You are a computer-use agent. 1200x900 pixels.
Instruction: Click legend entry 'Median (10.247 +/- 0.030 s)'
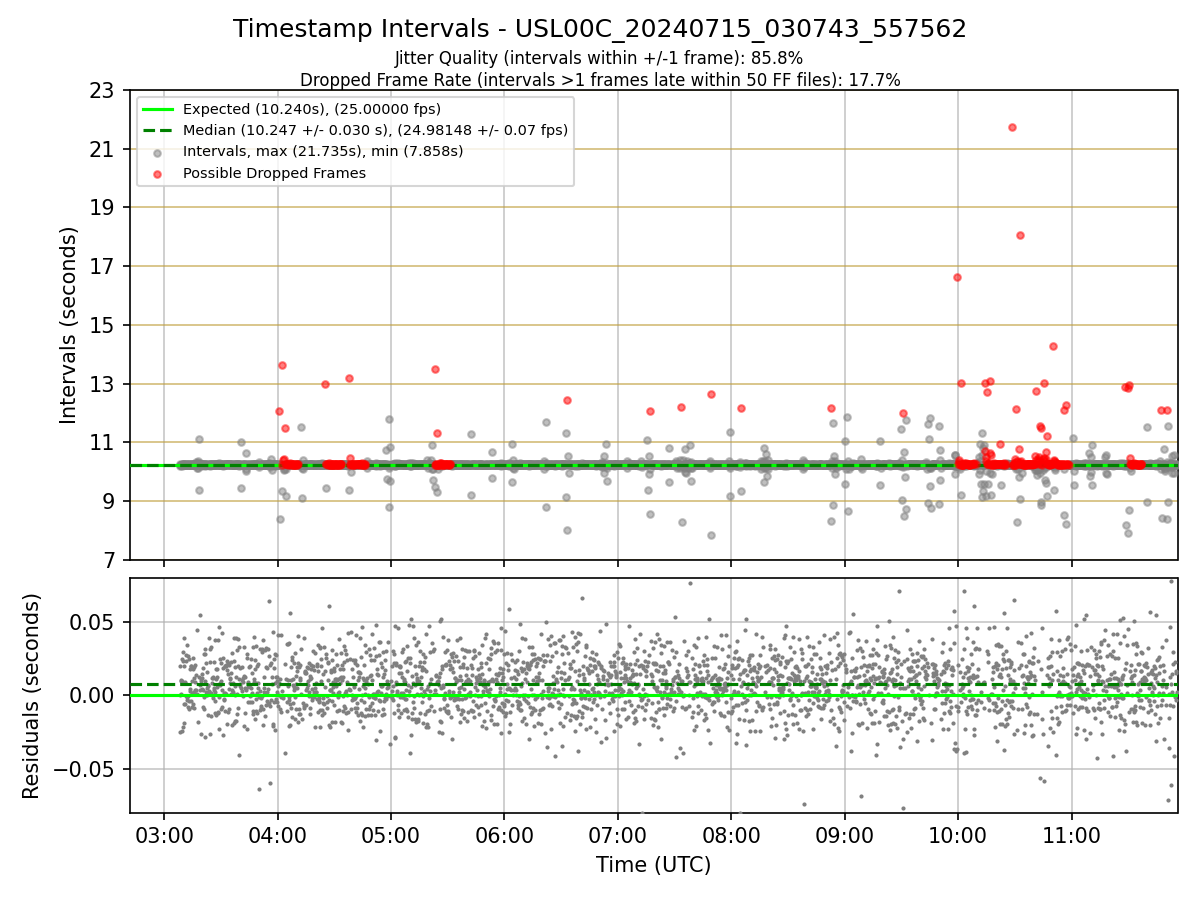tap(375, 130)
